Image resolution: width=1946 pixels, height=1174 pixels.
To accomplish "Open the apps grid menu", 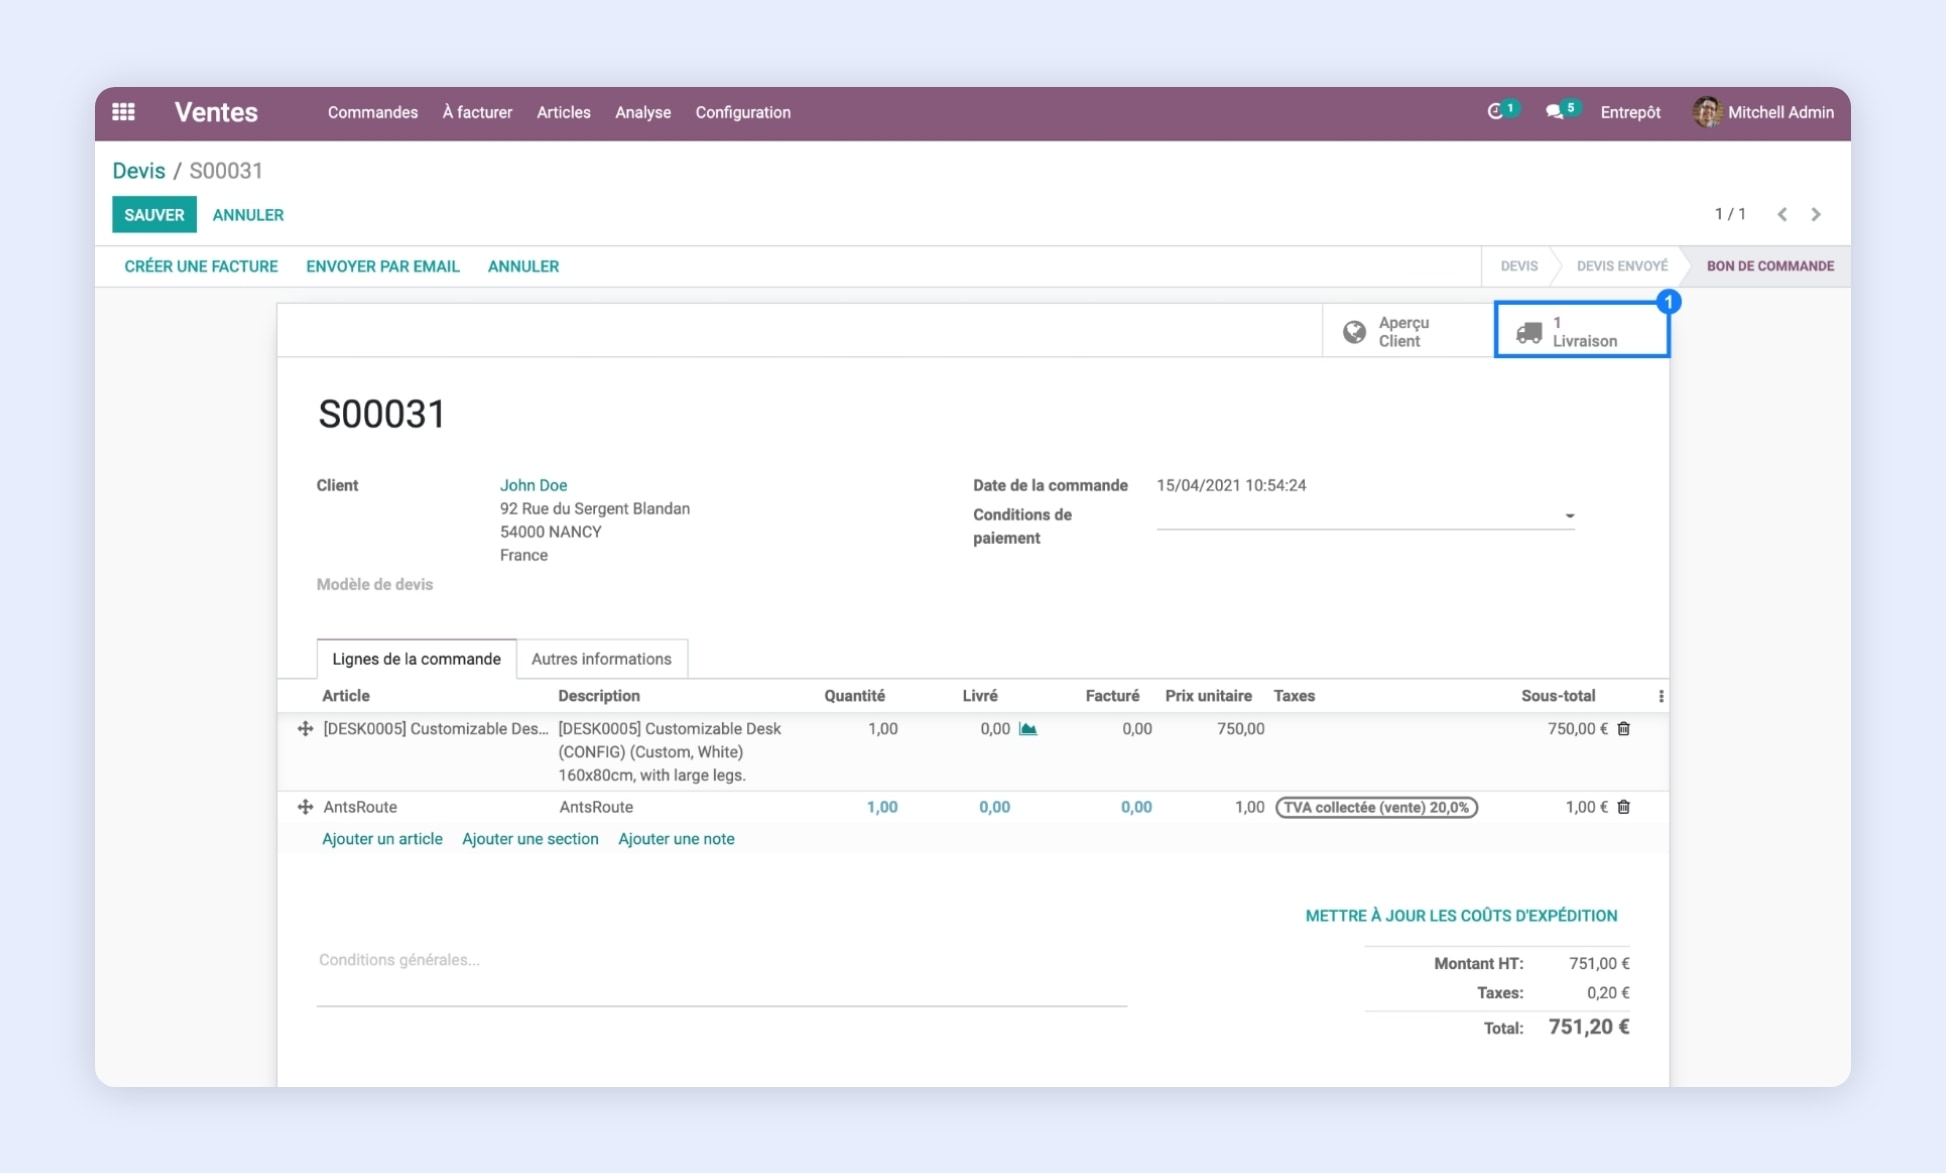I will pyautogui.click(x=123, y=112).
